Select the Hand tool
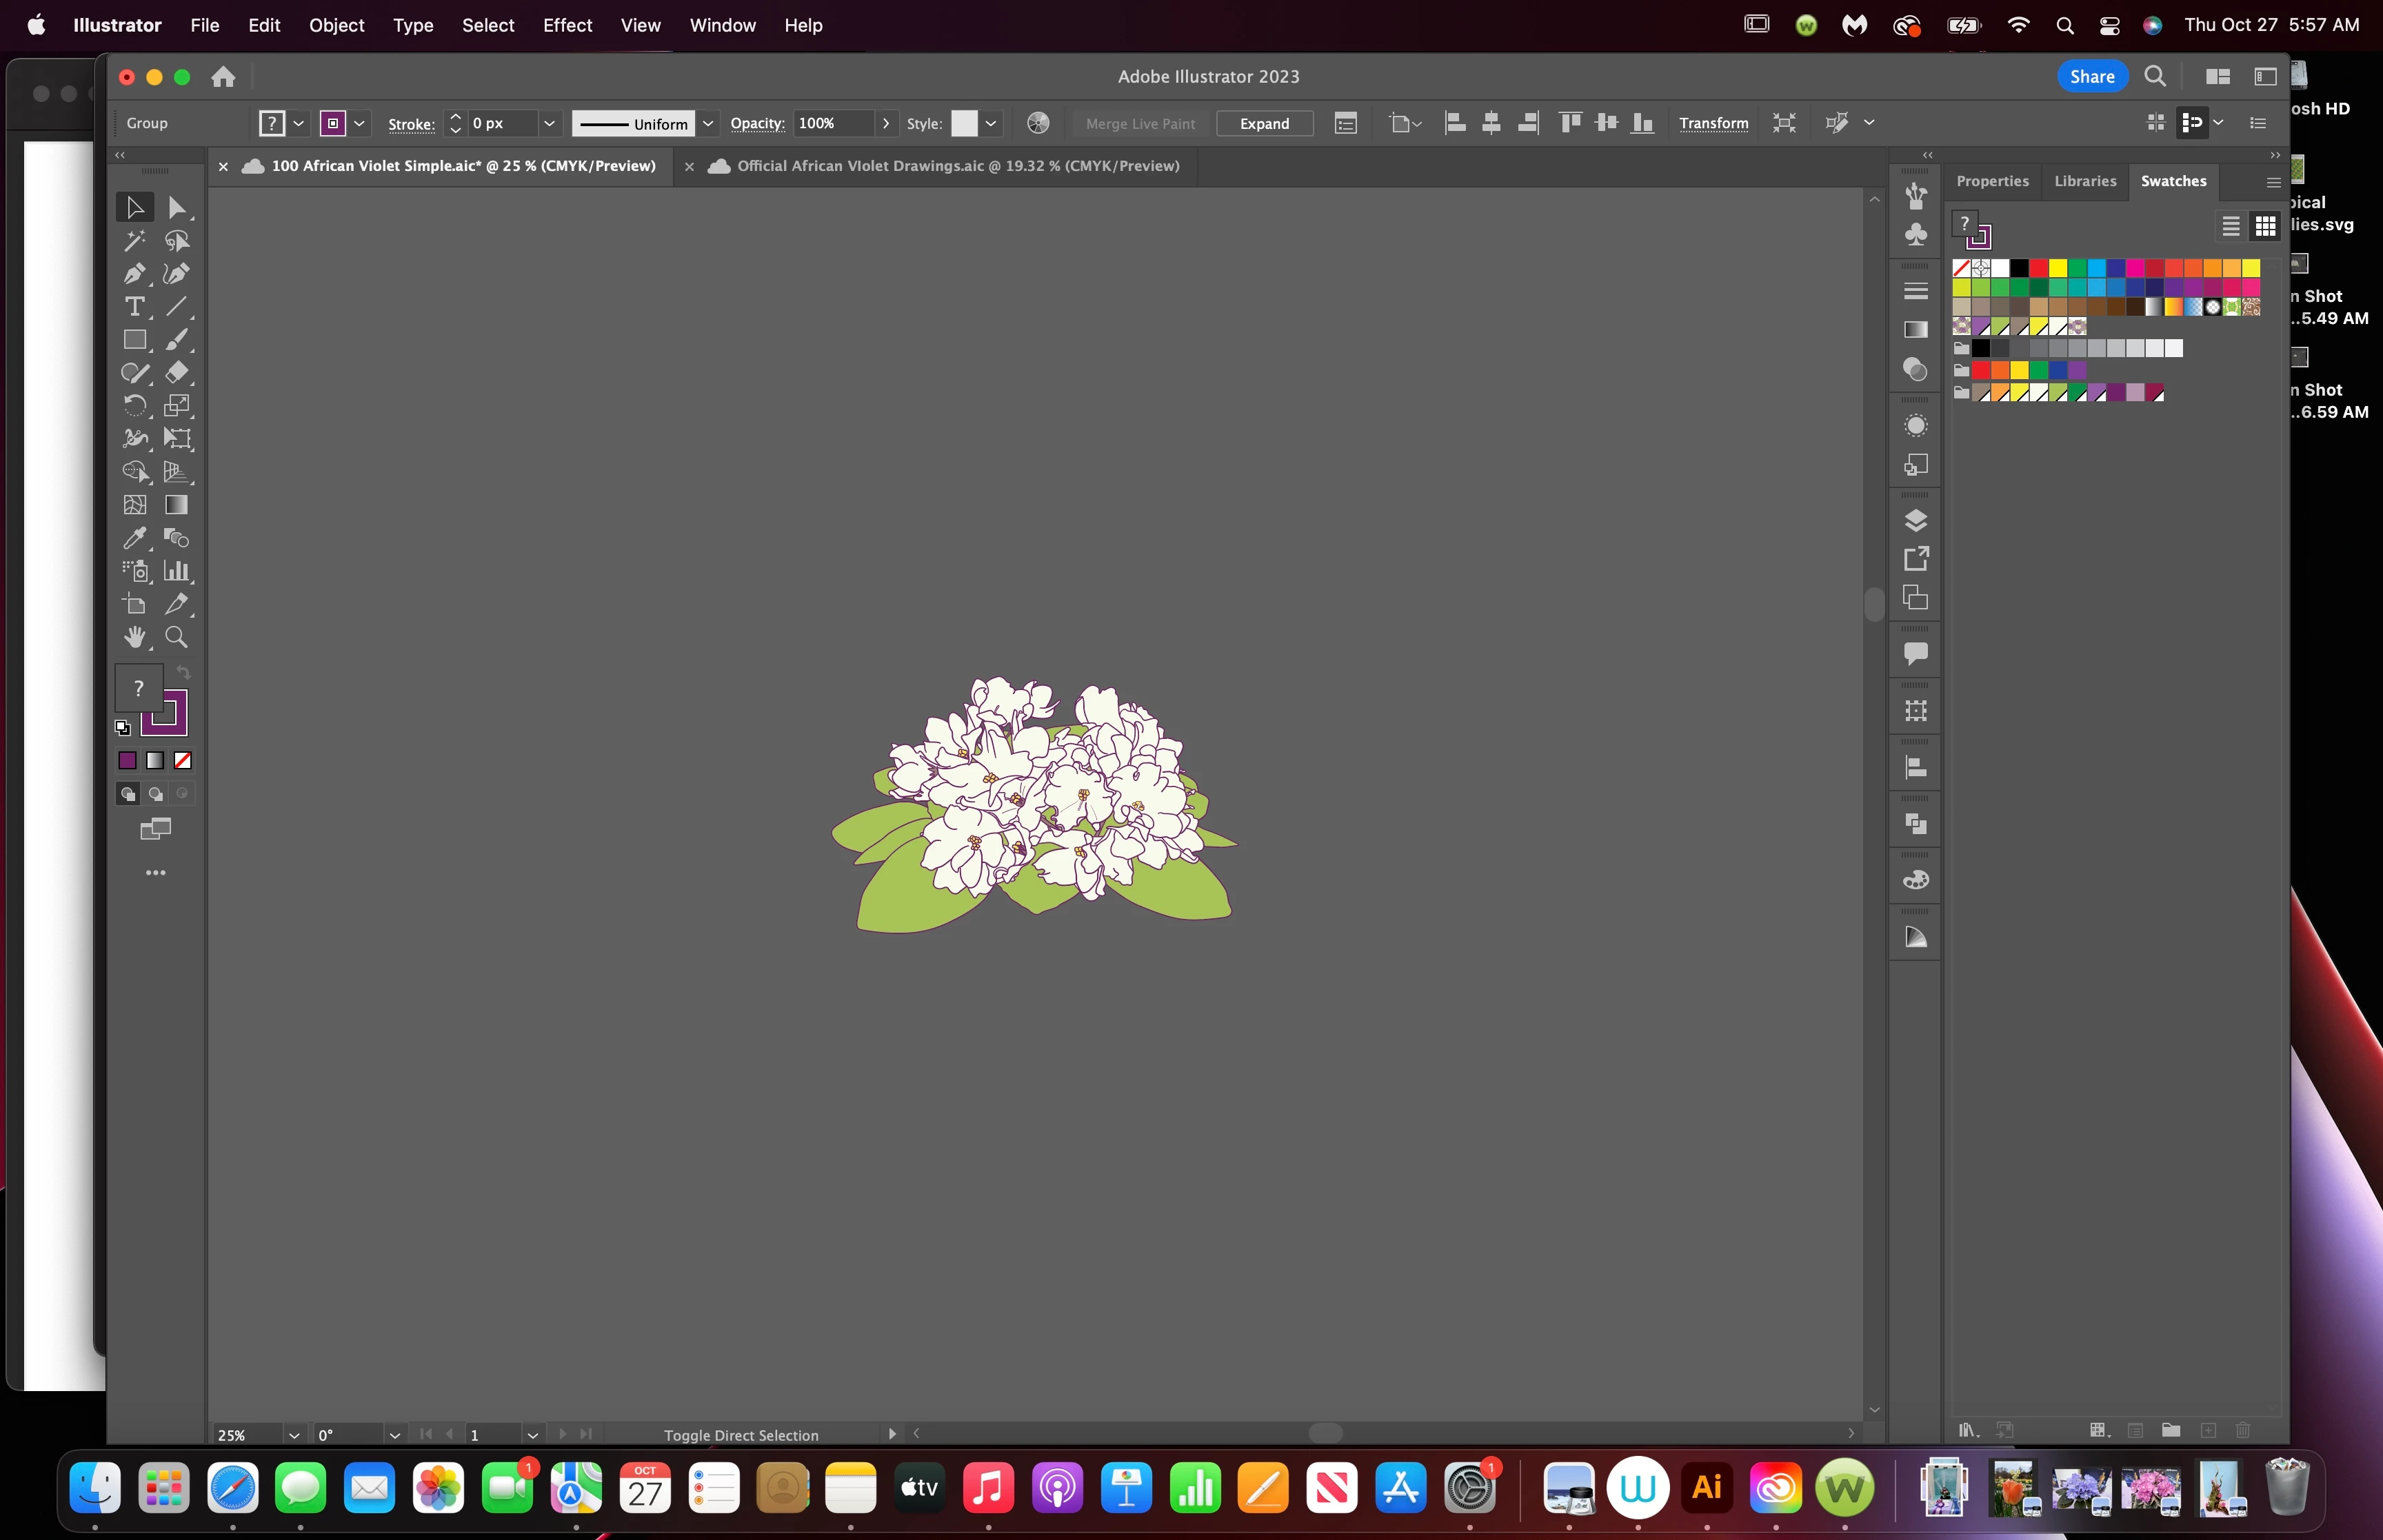This screenshot has height=1540, width=2383. pyautogui.click(x=134, y=637)
